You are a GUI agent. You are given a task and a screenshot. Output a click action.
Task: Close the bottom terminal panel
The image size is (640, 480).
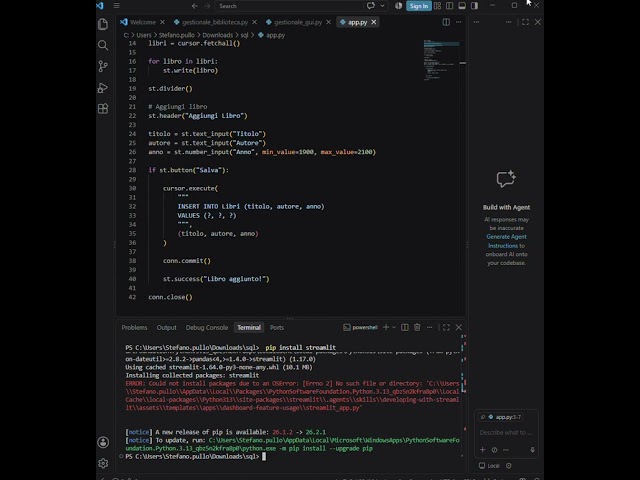click(x=459, y=327)
